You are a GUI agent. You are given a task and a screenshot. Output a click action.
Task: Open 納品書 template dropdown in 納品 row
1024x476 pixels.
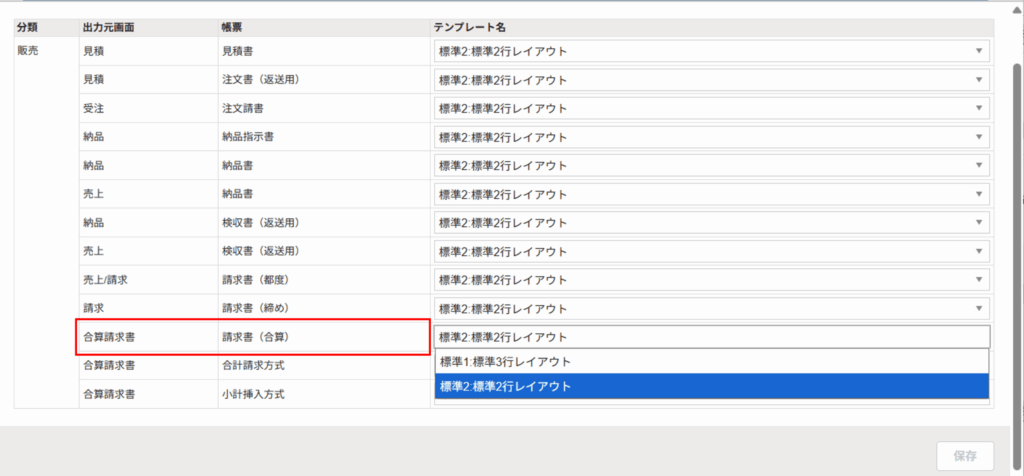[712, 166]
